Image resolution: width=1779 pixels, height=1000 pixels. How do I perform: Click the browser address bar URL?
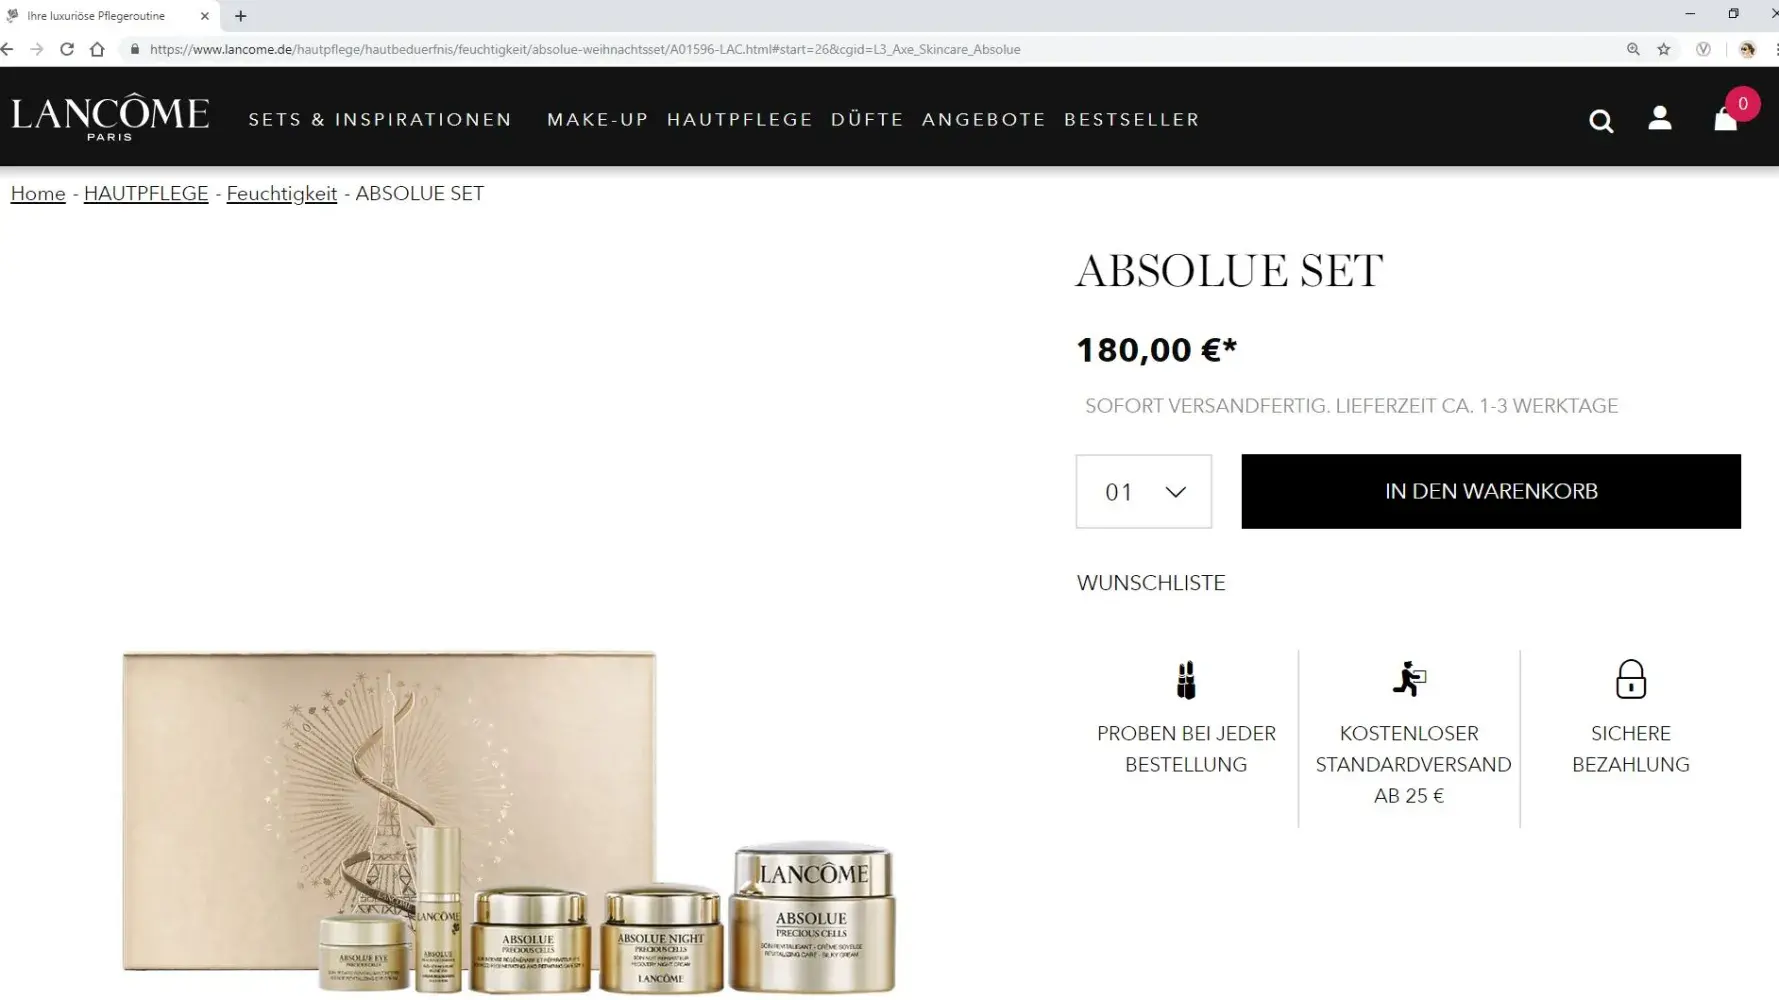click(x=585, y=49)
